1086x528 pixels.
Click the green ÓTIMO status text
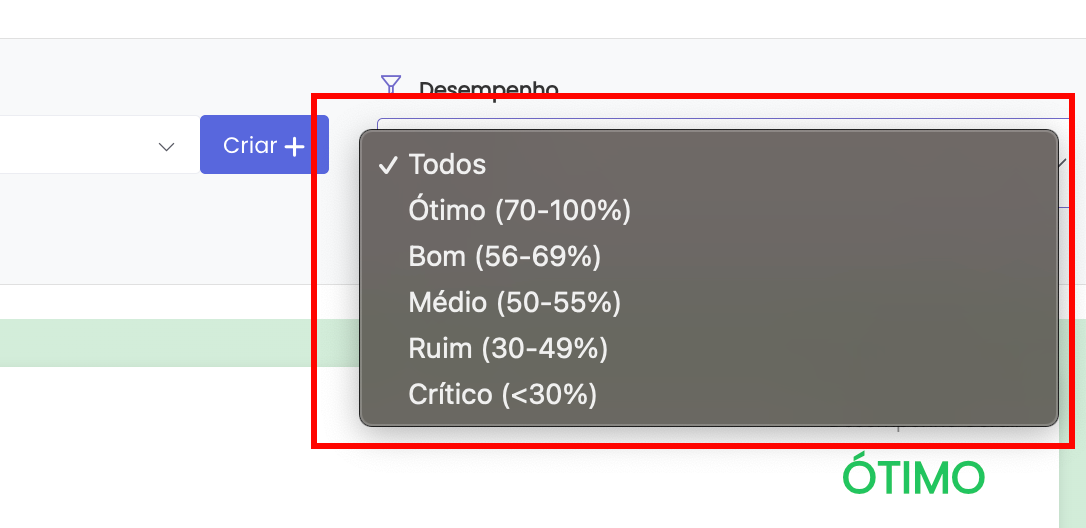coord(913,478)
